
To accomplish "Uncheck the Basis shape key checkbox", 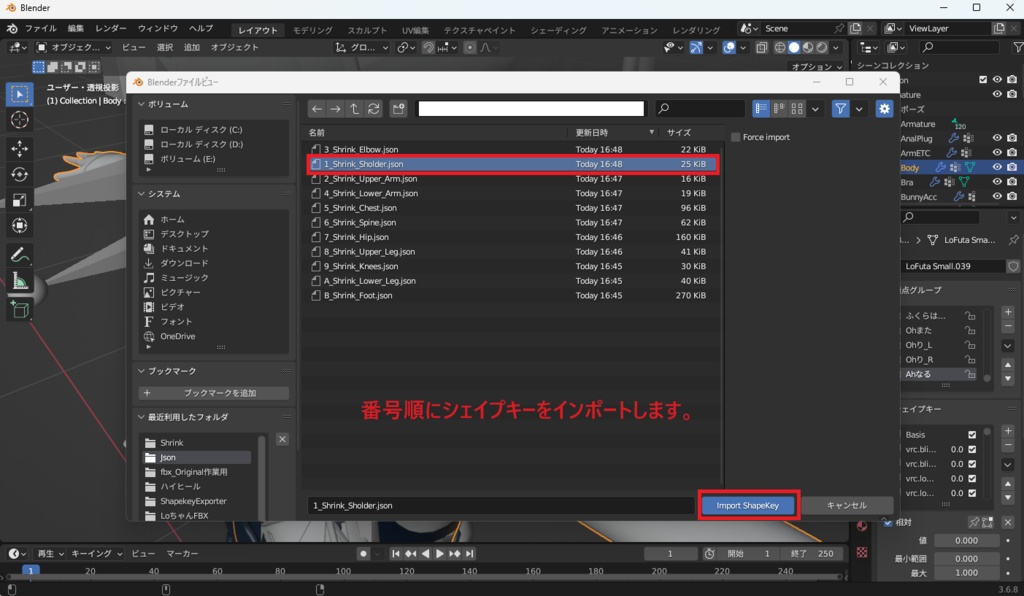I will coord(972,435).
